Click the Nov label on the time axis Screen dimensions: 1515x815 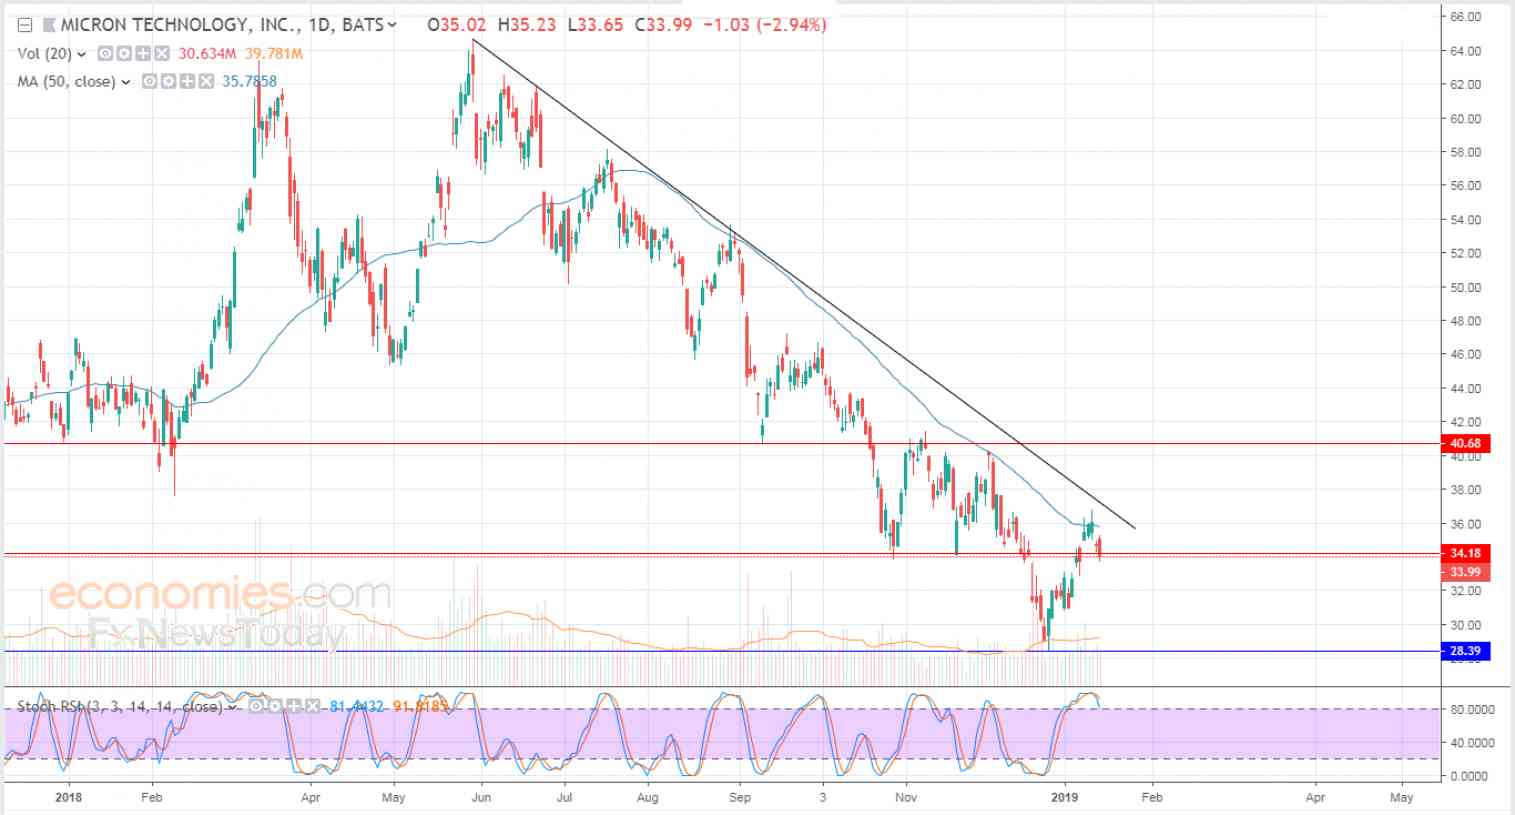906,797
